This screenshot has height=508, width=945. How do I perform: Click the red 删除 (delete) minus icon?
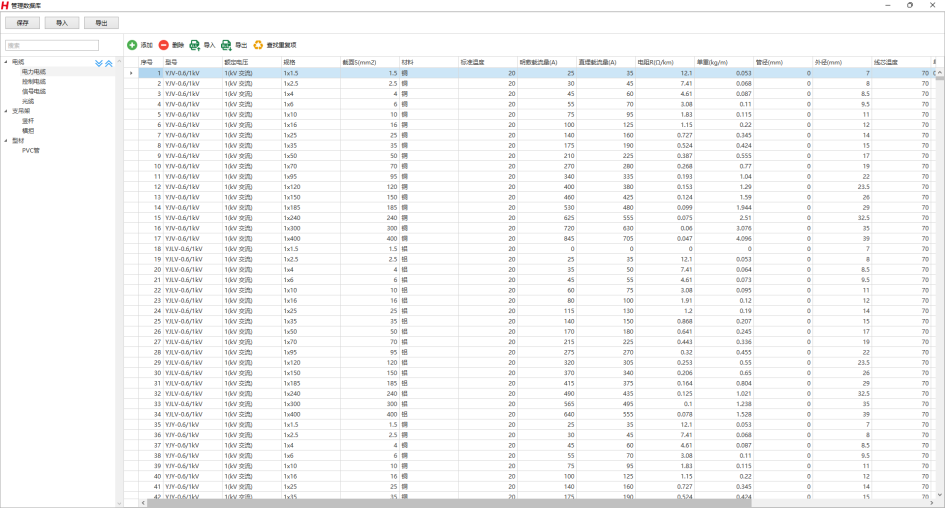(x=164, y=45)
